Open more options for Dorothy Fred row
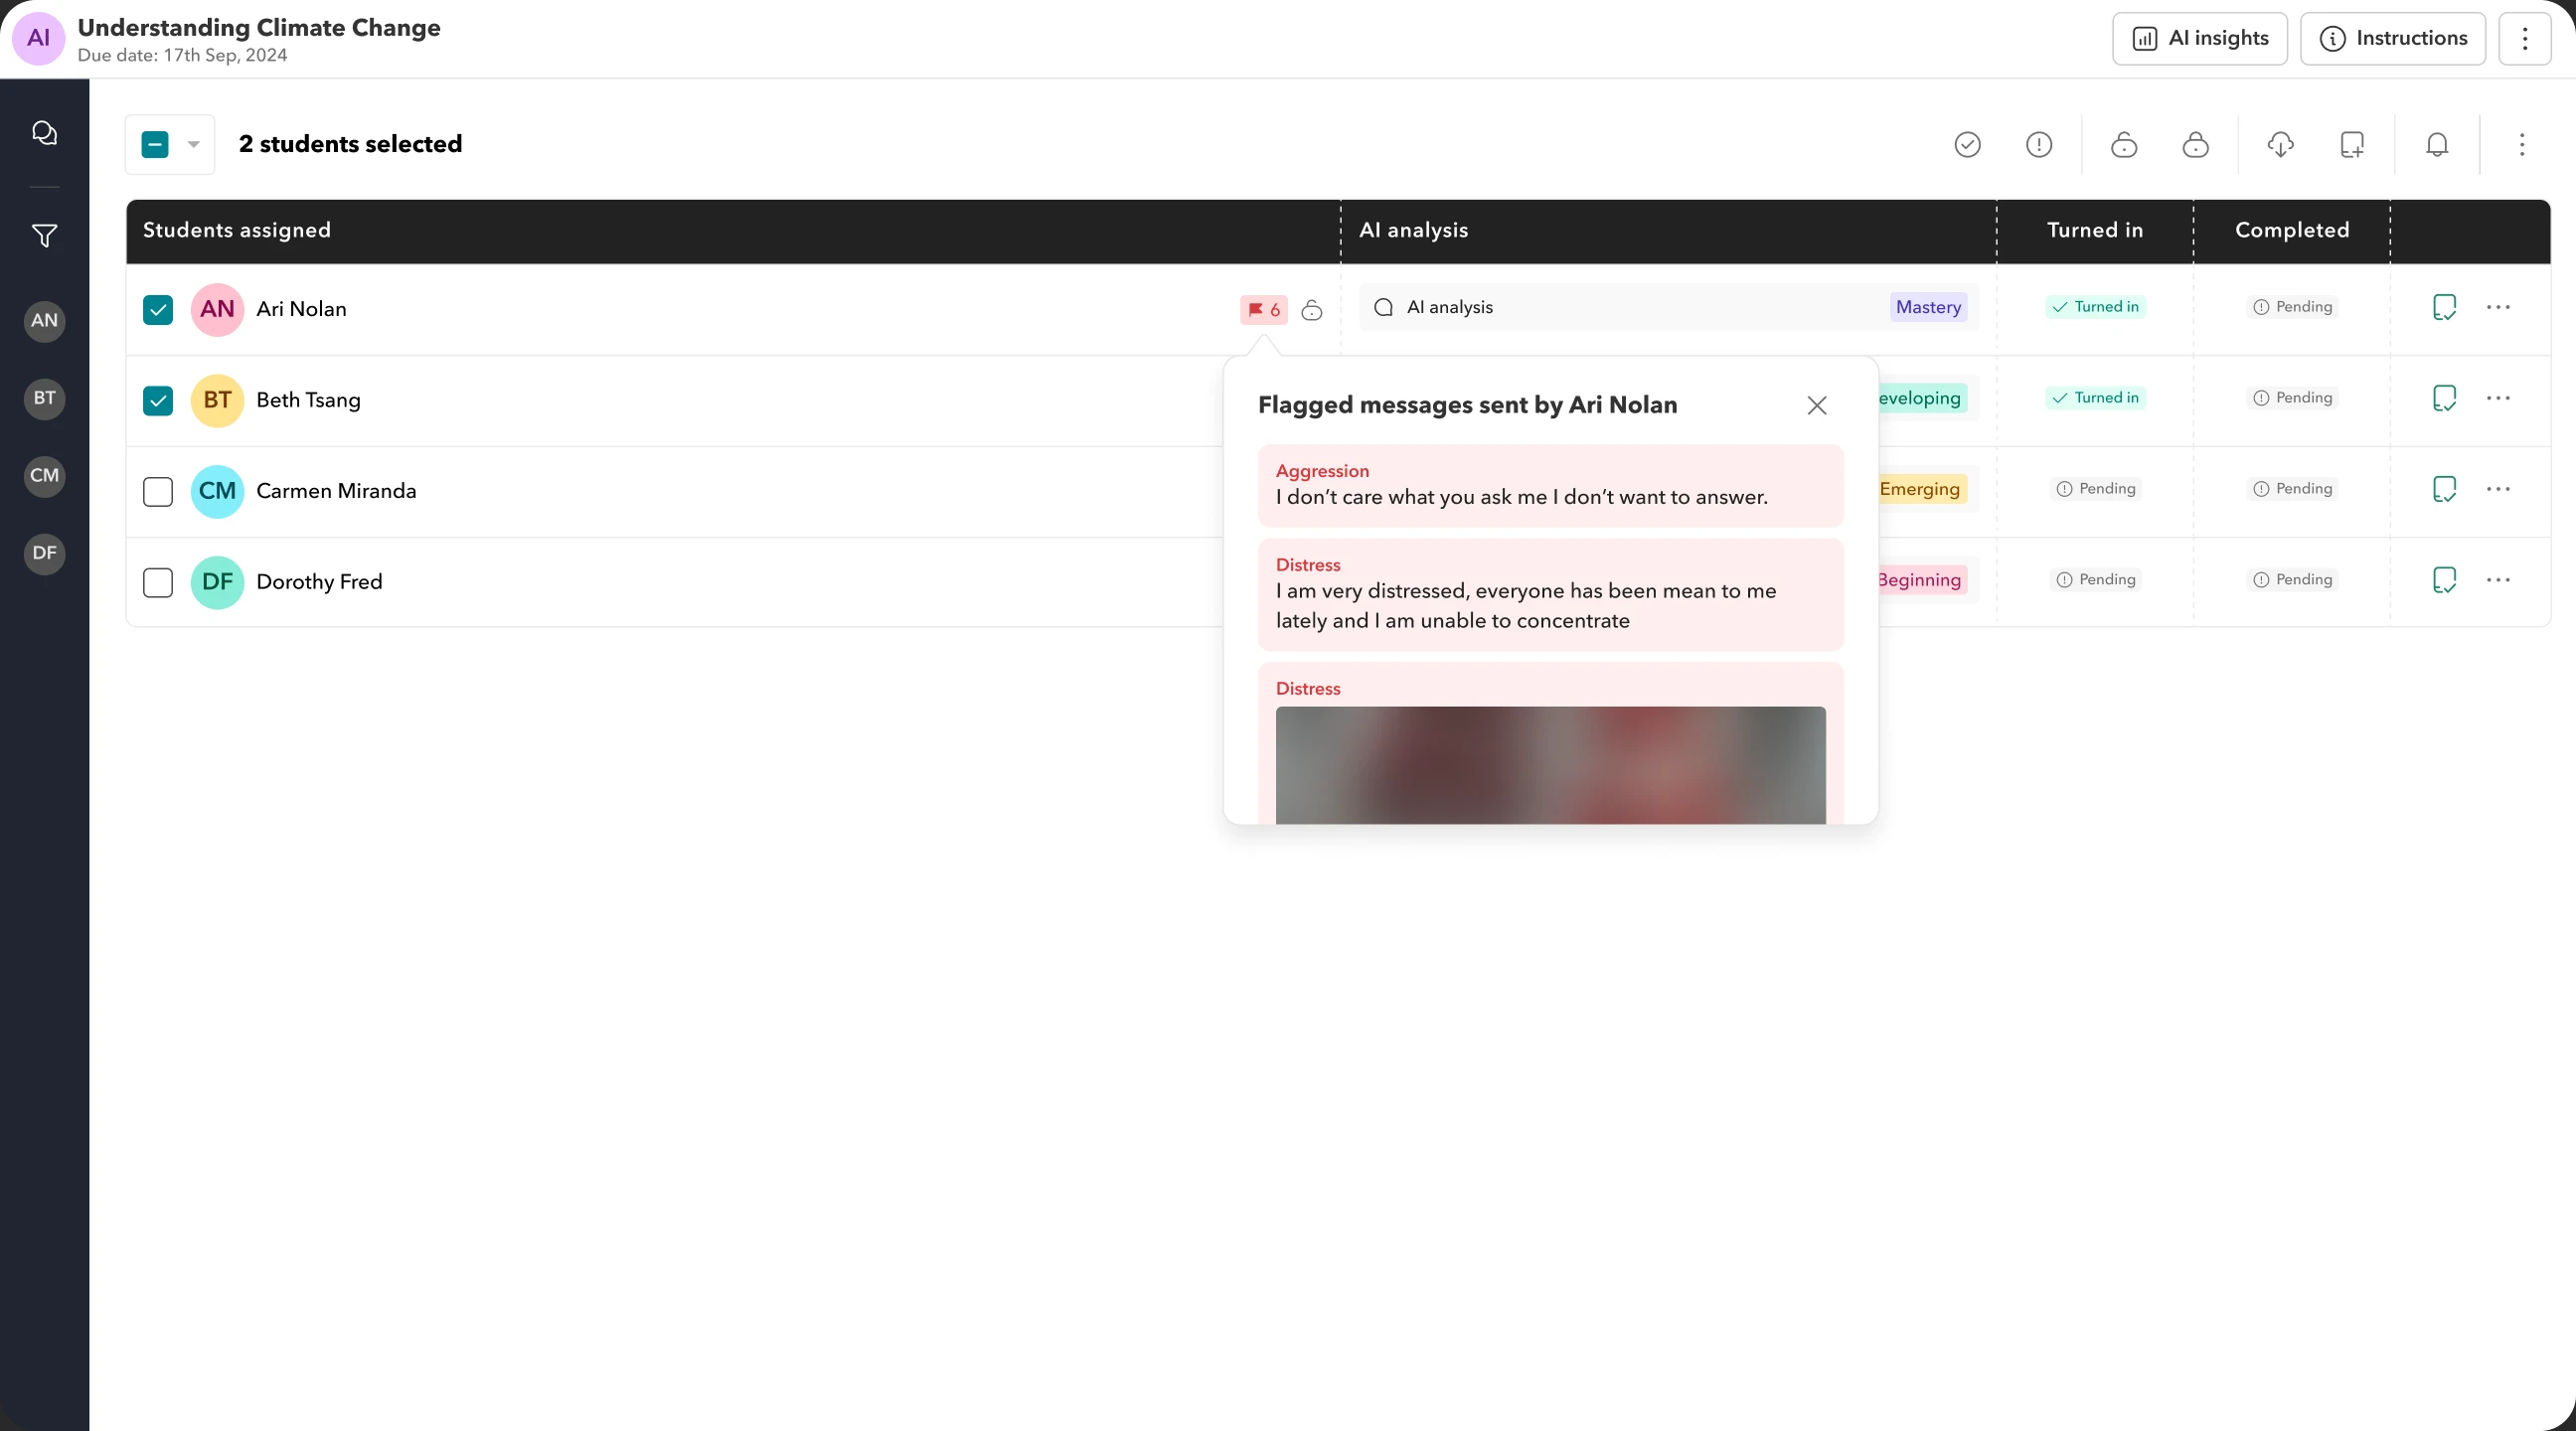This screenshot has width=2576, height=1431. click(2498, 581)
